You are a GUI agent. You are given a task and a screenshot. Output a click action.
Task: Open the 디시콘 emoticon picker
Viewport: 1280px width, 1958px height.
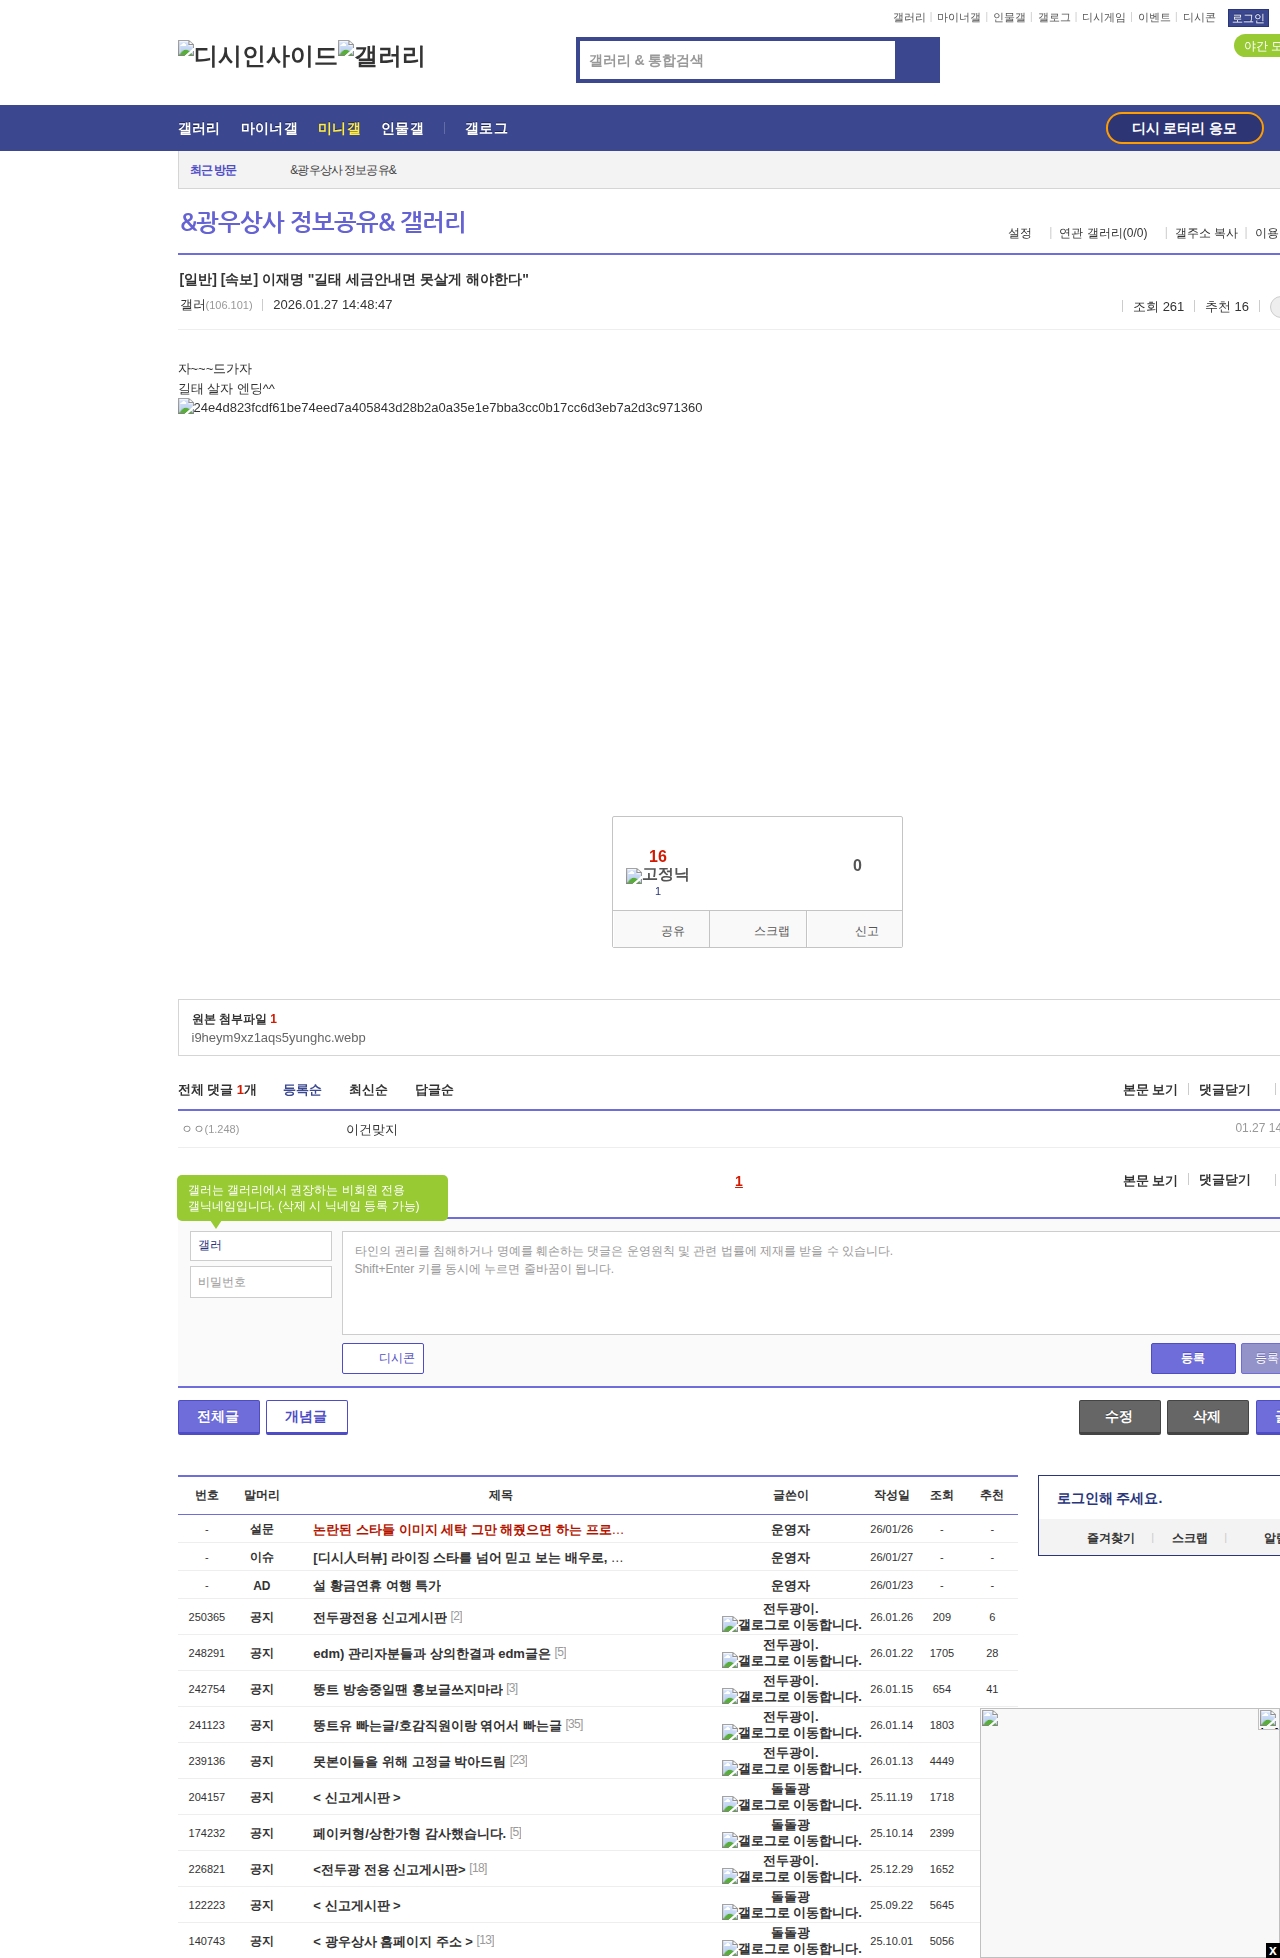383,1358
